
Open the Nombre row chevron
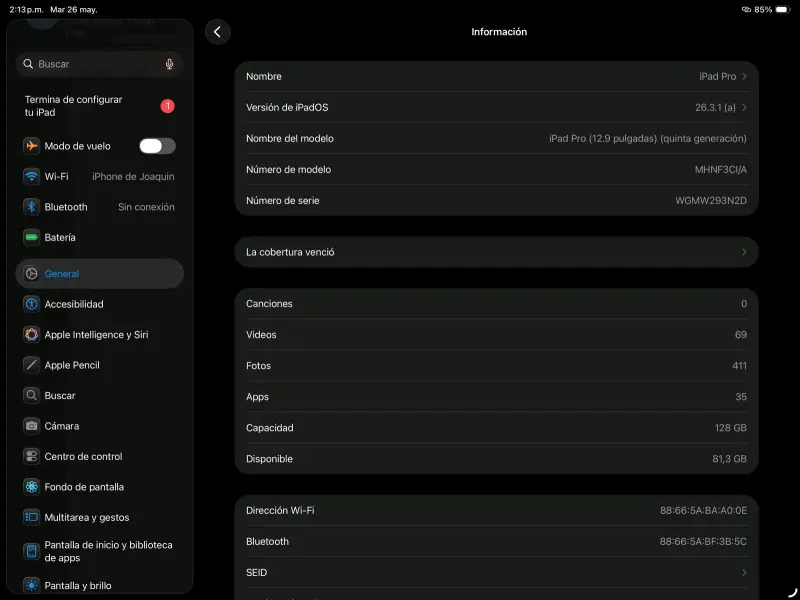tap(744, 77)
